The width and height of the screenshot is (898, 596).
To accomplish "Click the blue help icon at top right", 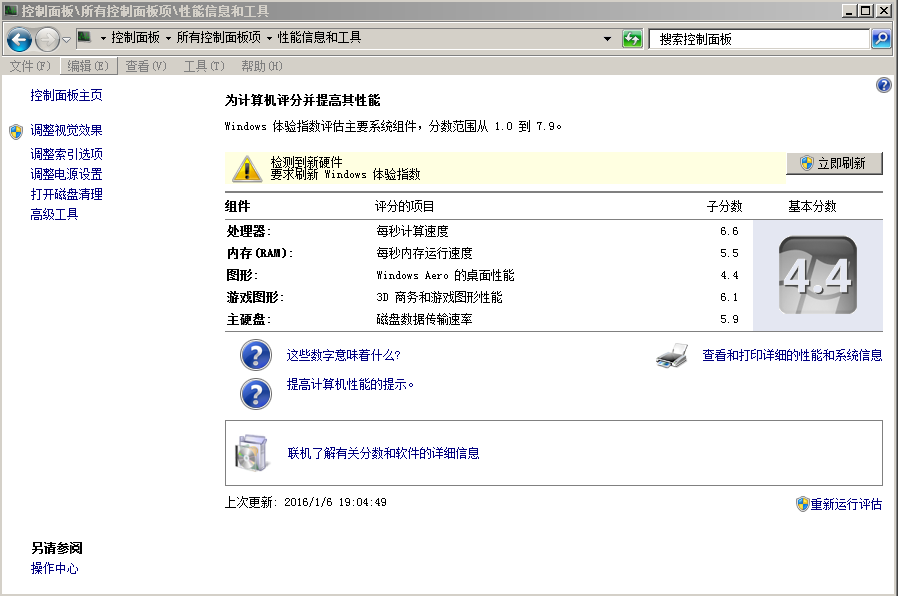I will pos(884,85).
